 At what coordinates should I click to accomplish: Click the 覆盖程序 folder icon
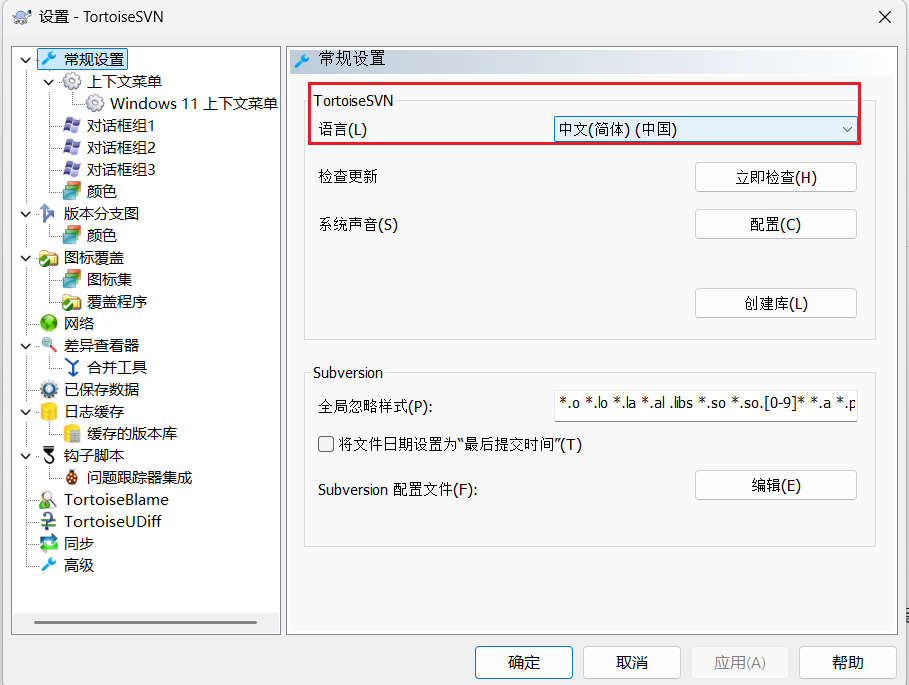pyautogui.click(x=72, y=301)
